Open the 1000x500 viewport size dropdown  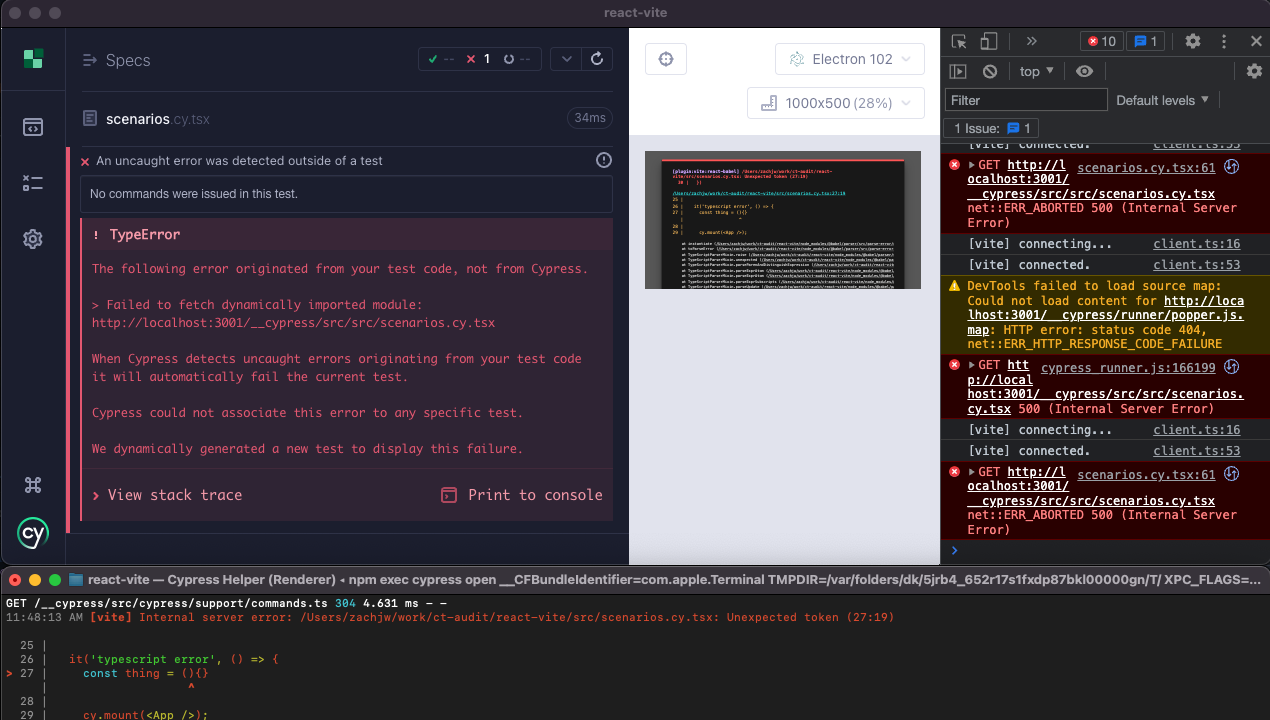pos(835,103)
